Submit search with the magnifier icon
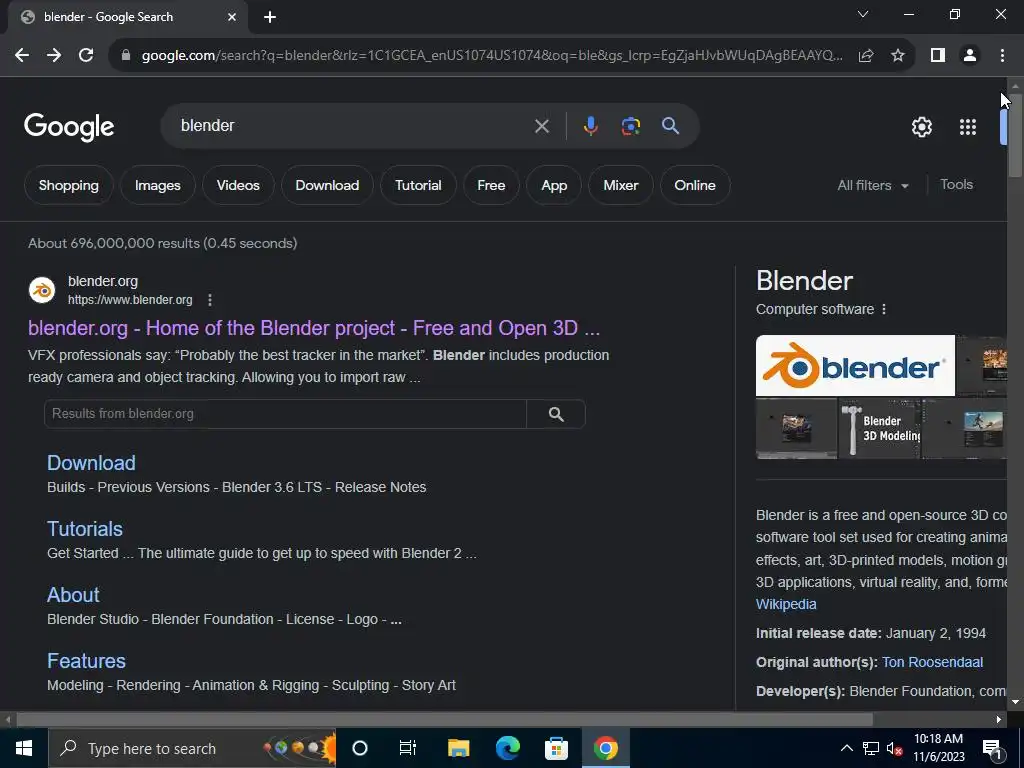Screen dimensions: 1024x768 pos(670,125)
